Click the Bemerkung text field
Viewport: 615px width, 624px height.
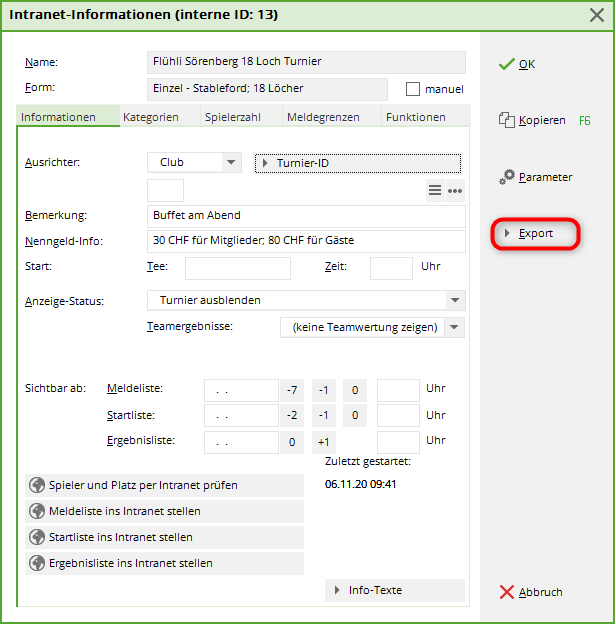305,215
